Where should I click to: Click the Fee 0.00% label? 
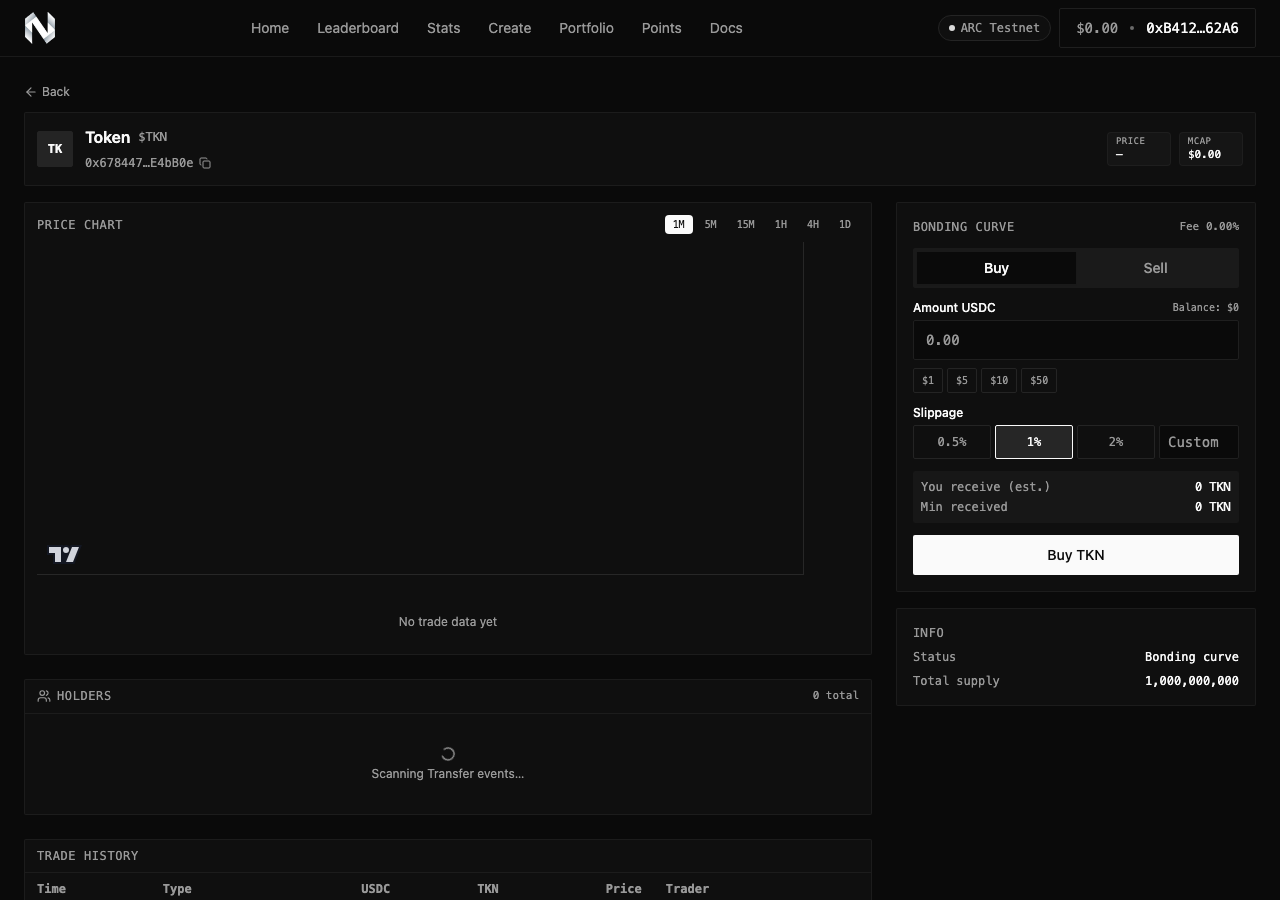(1209, 227)
